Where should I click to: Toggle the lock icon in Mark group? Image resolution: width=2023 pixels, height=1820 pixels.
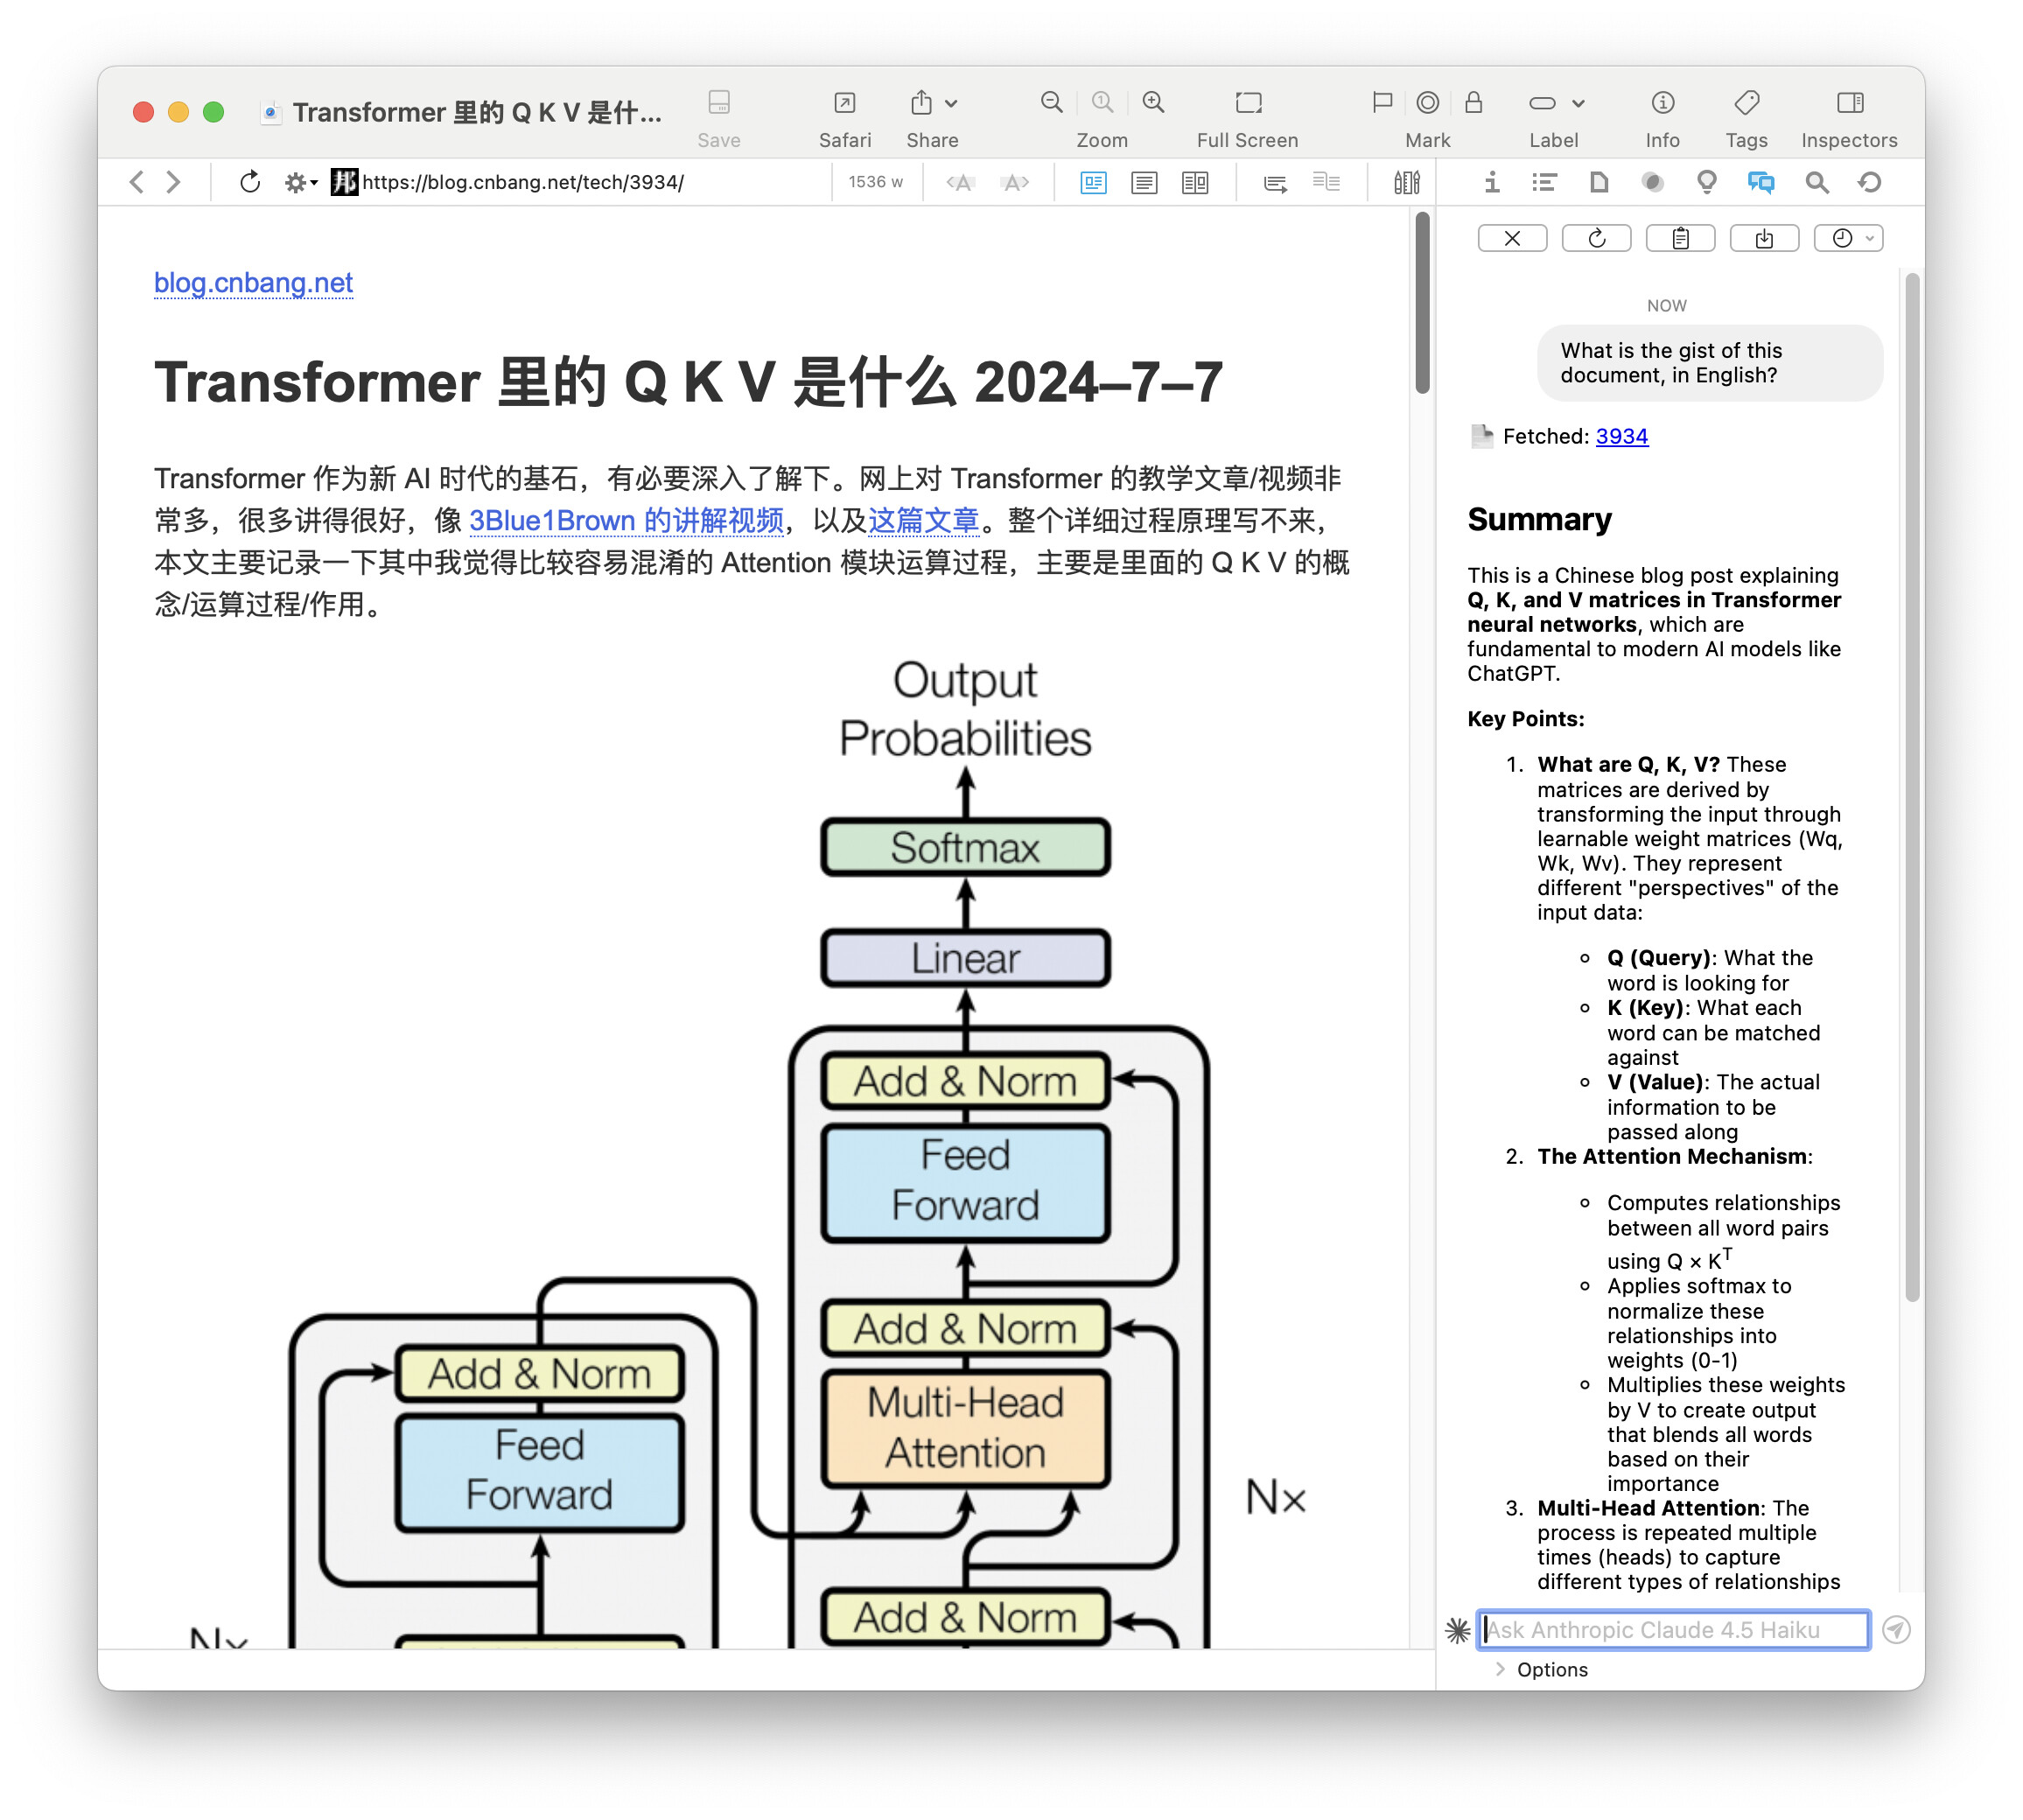point(1473,103)
